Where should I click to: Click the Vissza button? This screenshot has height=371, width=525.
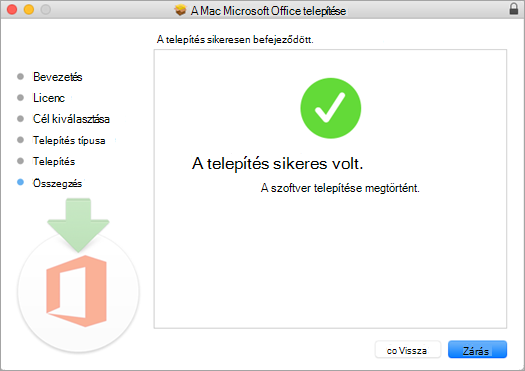click(407, 350)
